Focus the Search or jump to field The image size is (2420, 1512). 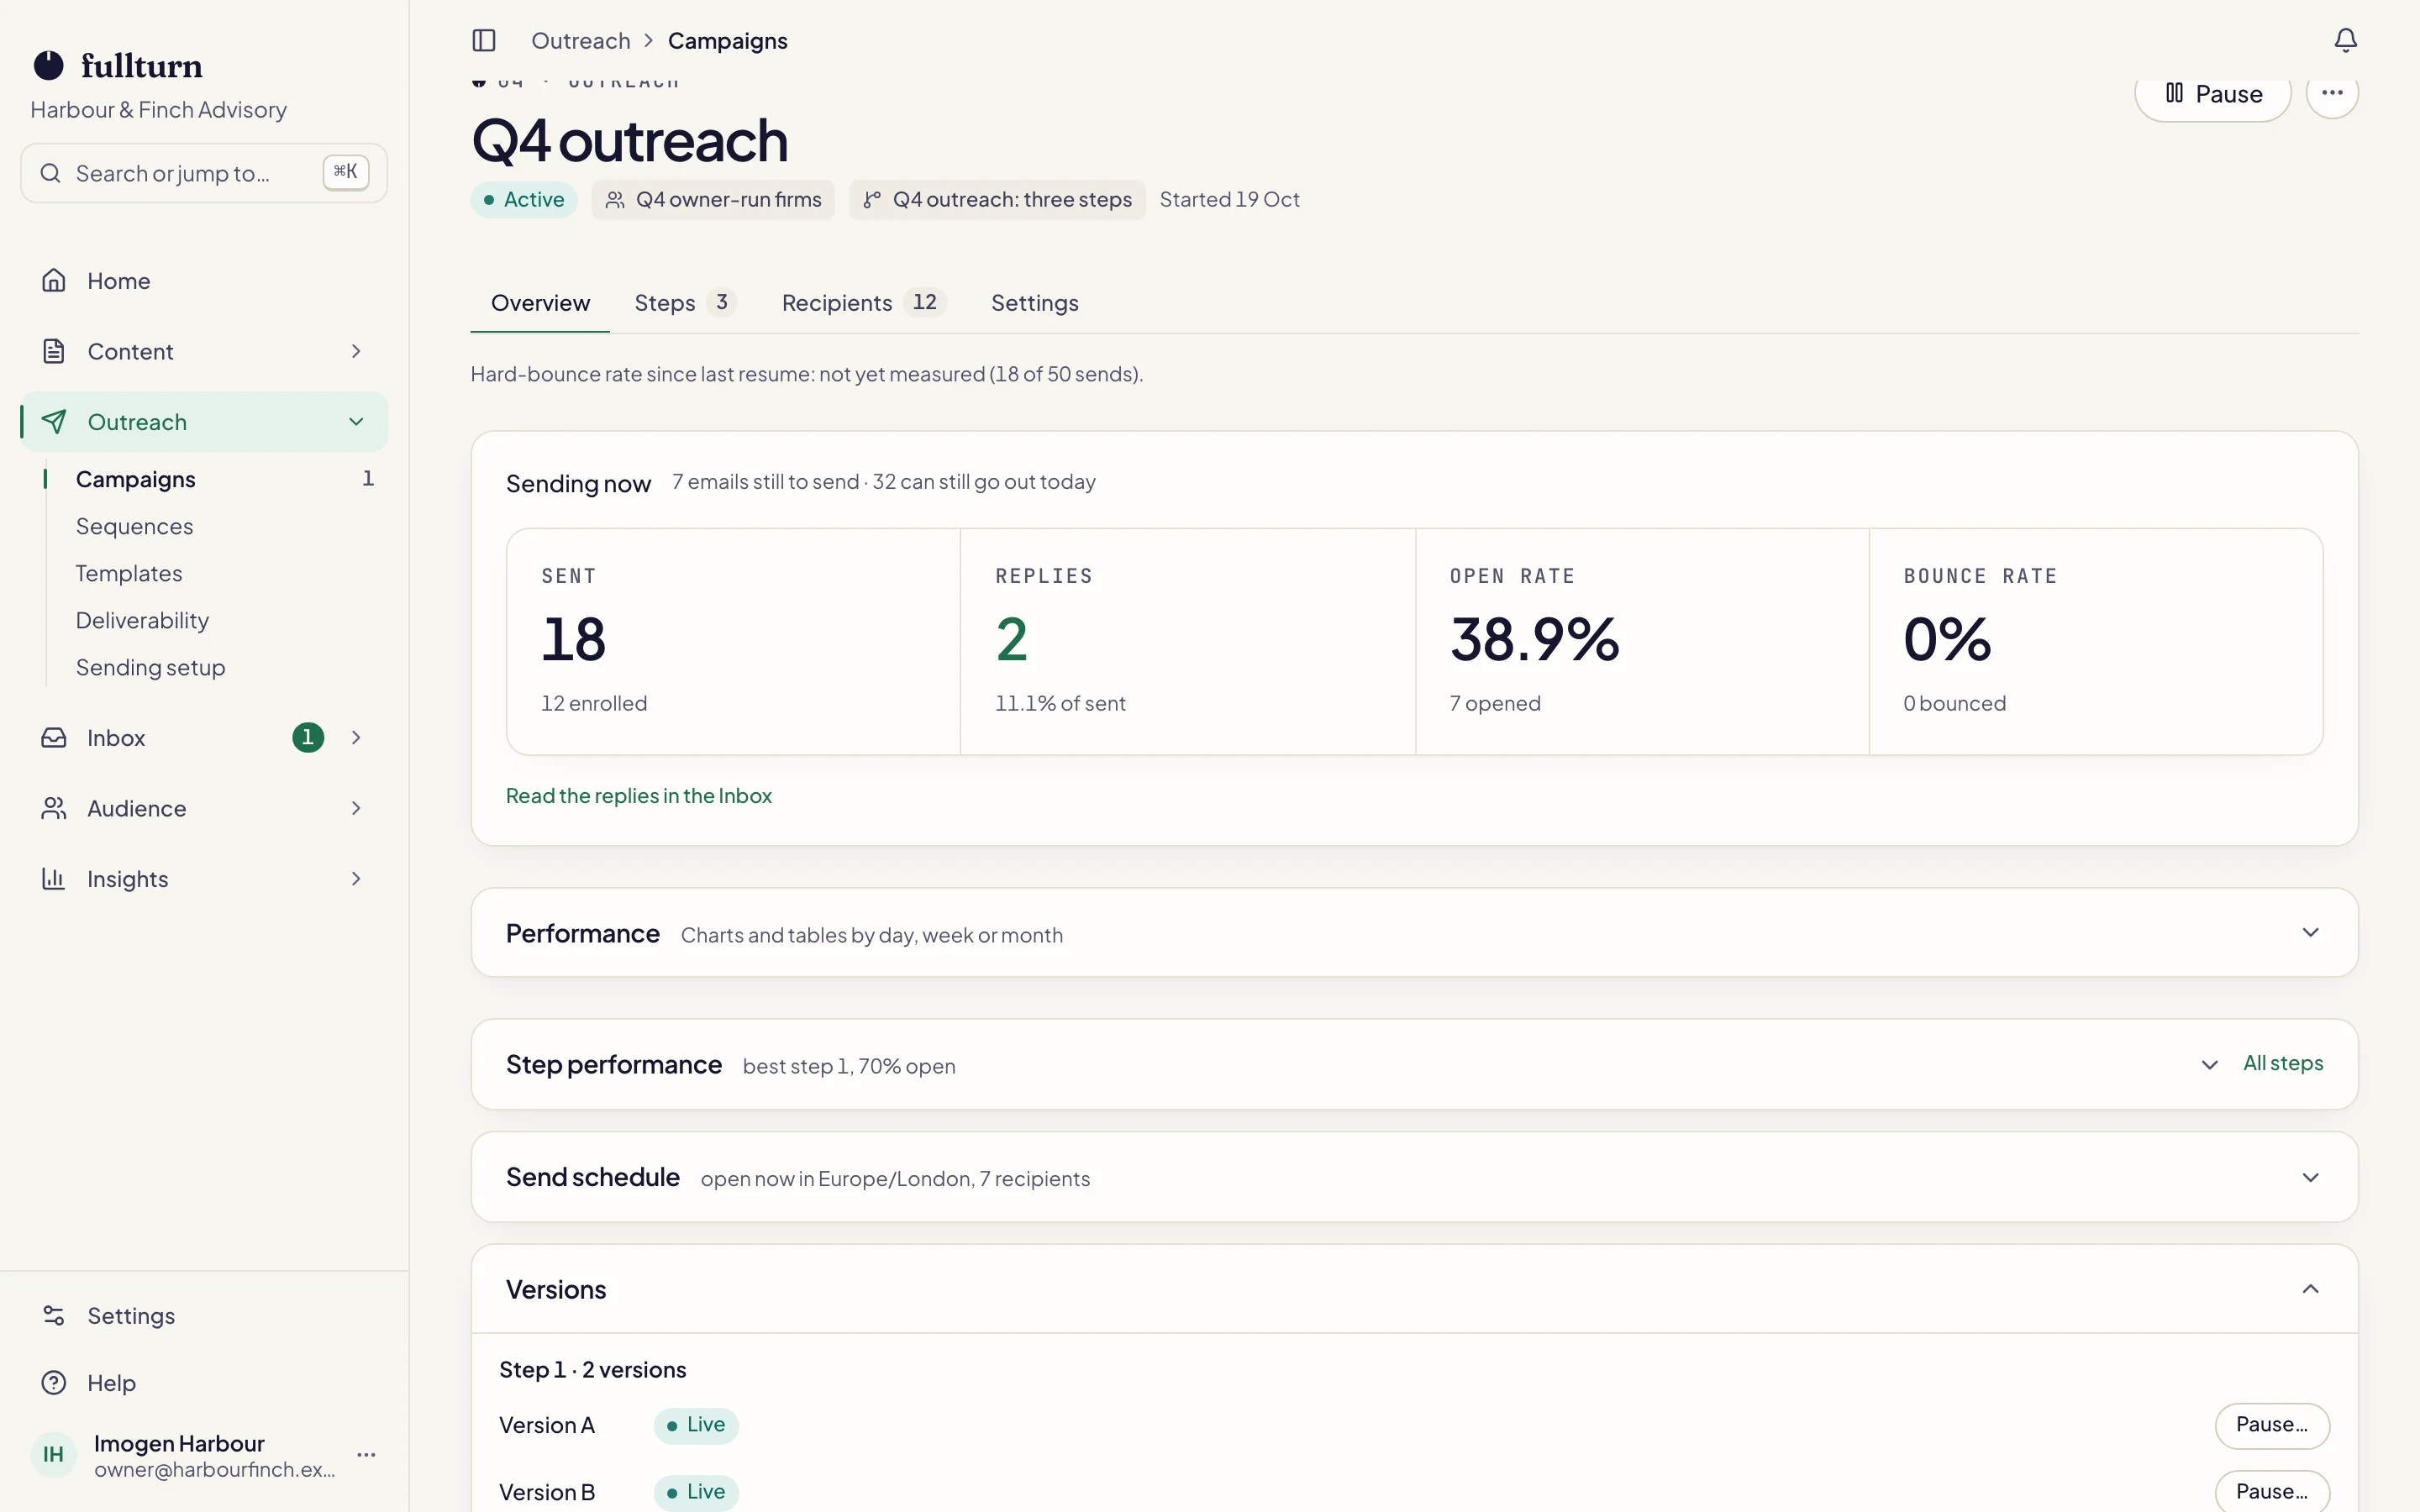tap(204, 173)
